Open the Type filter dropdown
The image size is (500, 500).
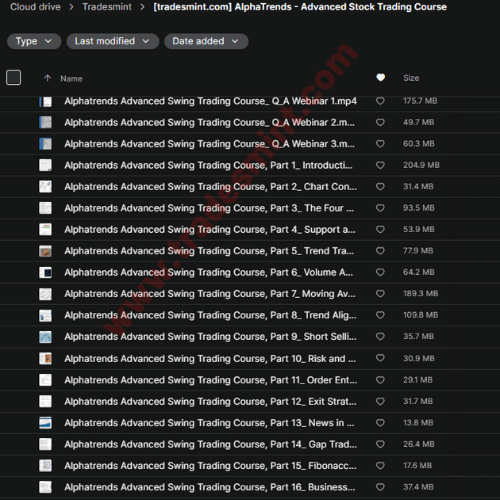pos(34,41)
